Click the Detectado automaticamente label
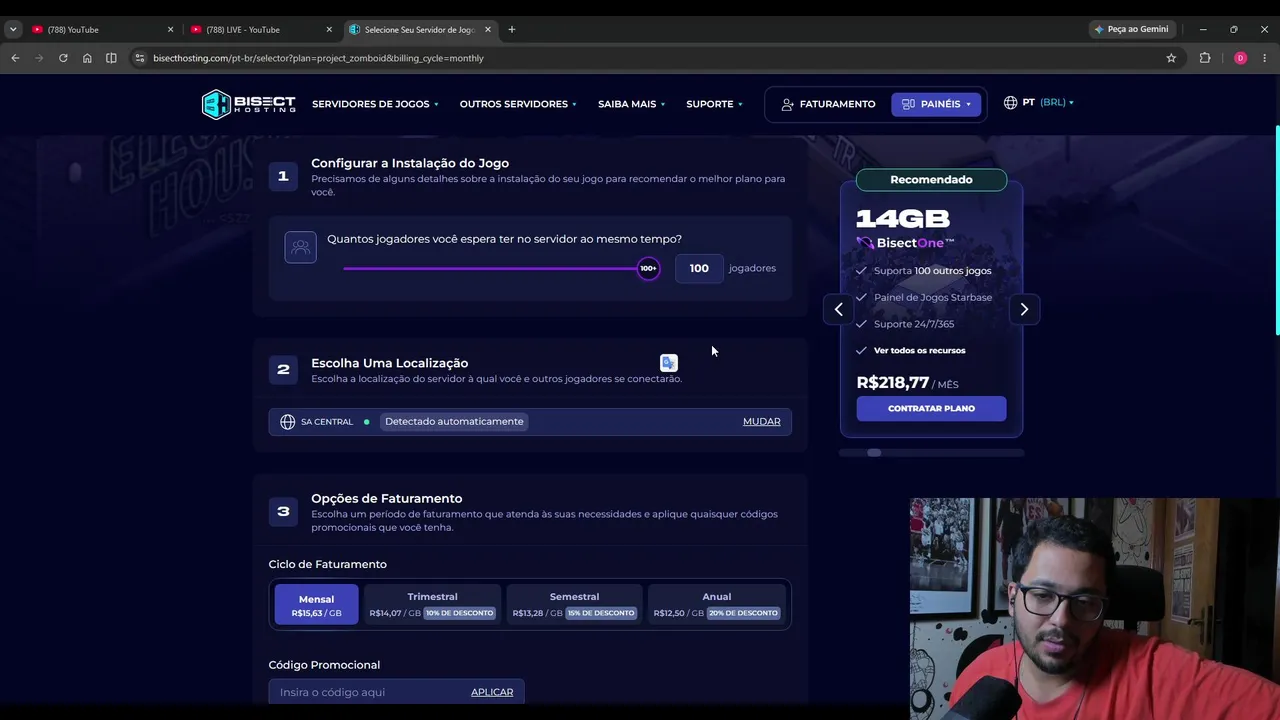 [454, 422]
